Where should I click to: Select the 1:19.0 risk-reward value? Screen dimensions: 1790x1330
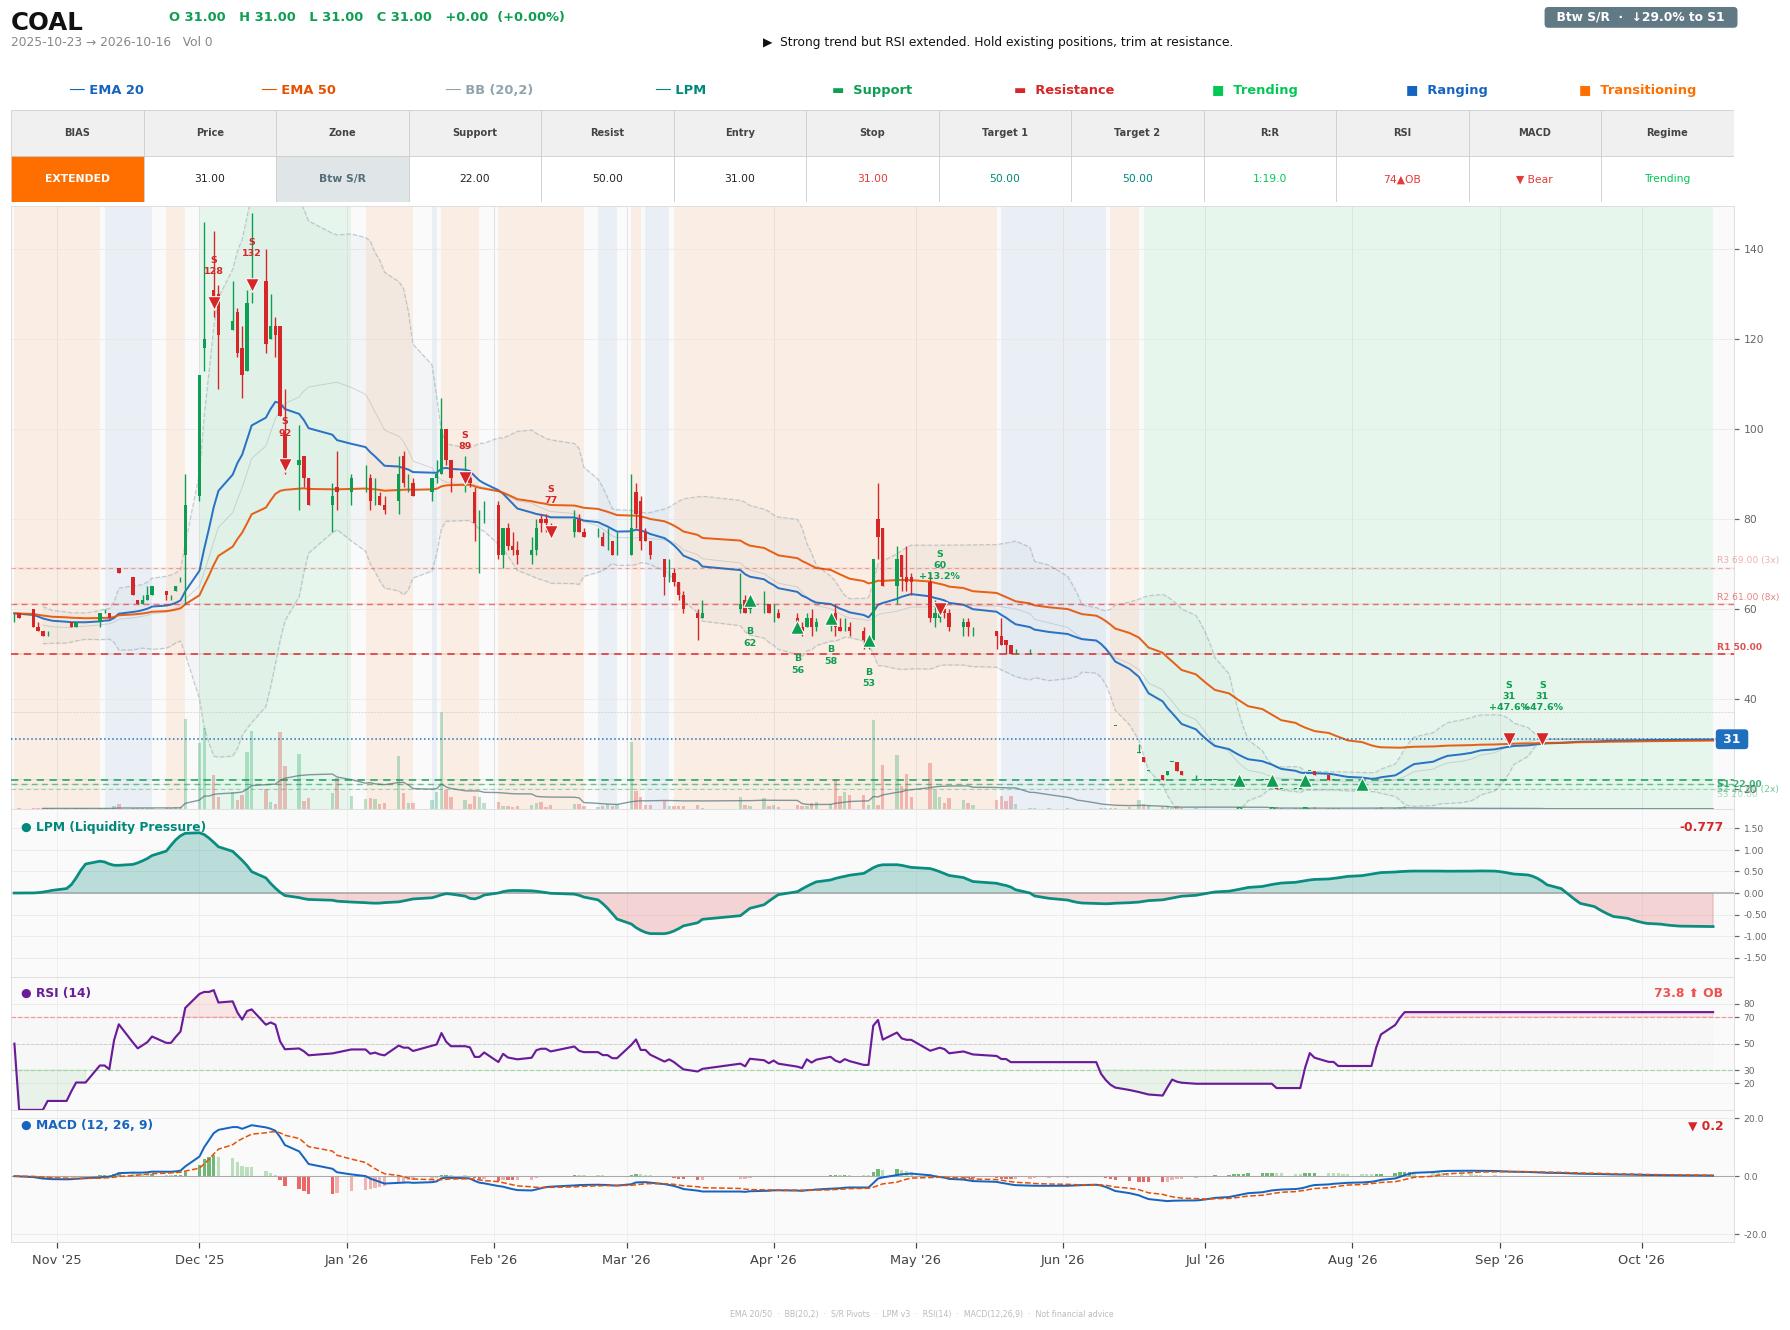click(x=1270, y=179)
